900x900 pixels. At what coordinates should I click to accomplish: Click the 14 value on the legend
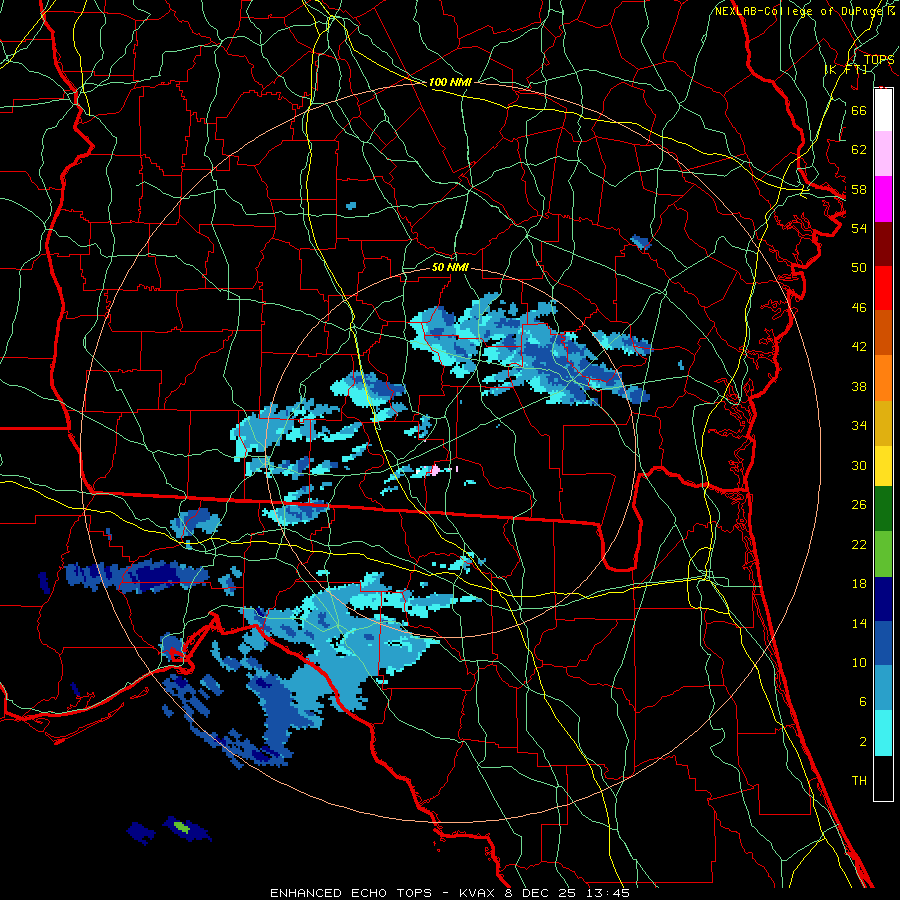pos(859,623)
